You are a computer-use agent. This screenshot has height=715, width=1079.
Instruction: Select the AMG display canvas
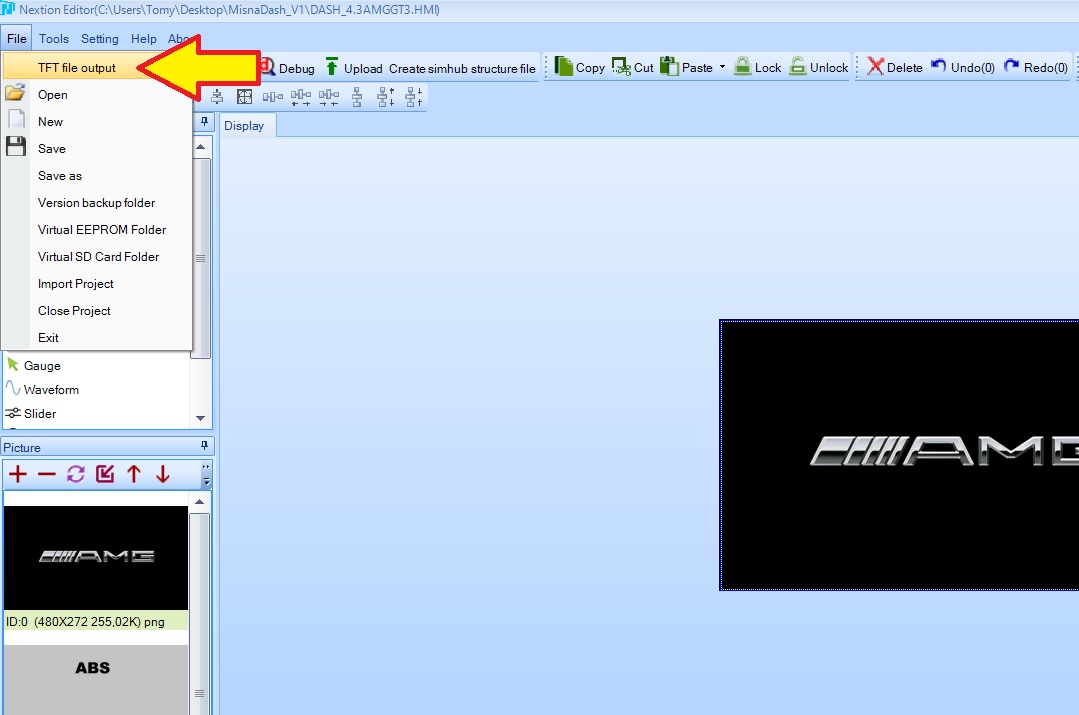tap(899, 455)
